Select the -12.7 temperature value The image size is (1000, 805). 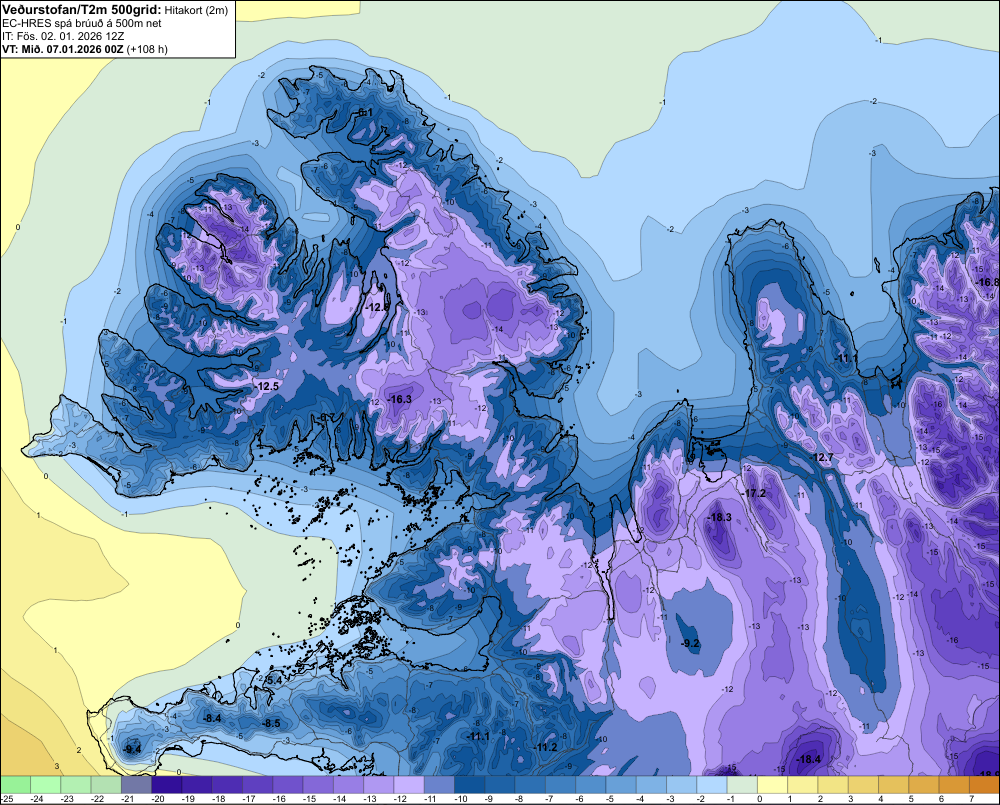pos(822,457)
